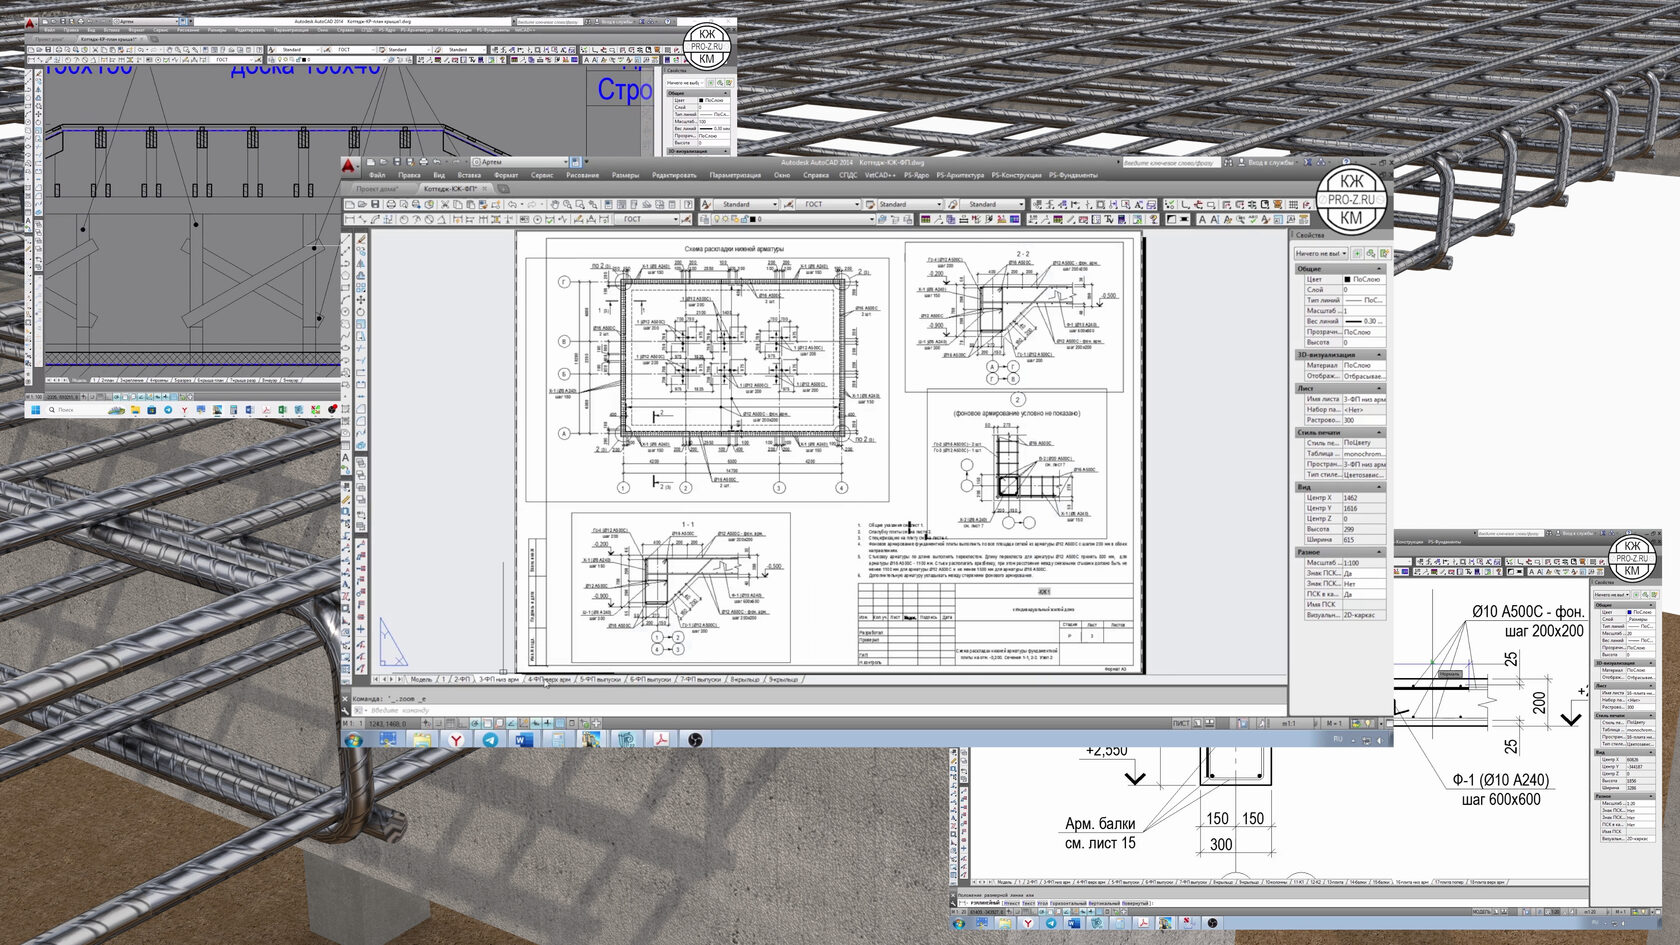Launch Yandex browser from the taskbar
The width and height of the screenshot is (1680, 945).
(x=456, y=740)
